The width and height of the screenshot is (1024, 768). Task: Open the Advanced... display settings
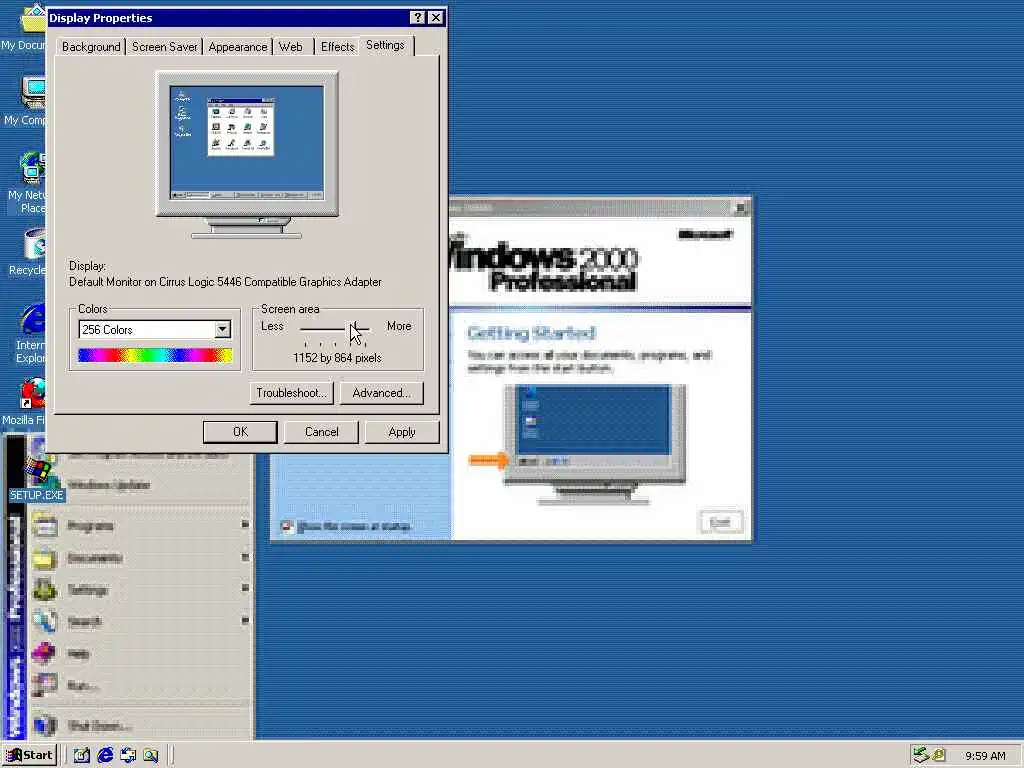(381, 393)
